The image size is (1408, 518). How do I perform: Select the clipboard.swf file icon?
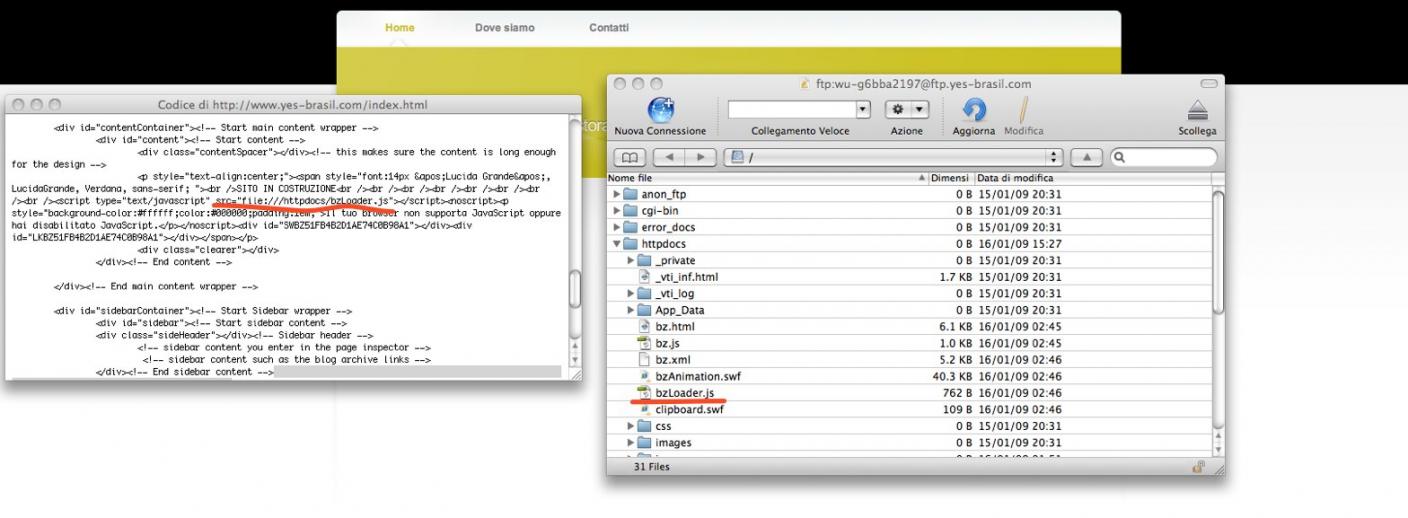[x=645, y=409]
